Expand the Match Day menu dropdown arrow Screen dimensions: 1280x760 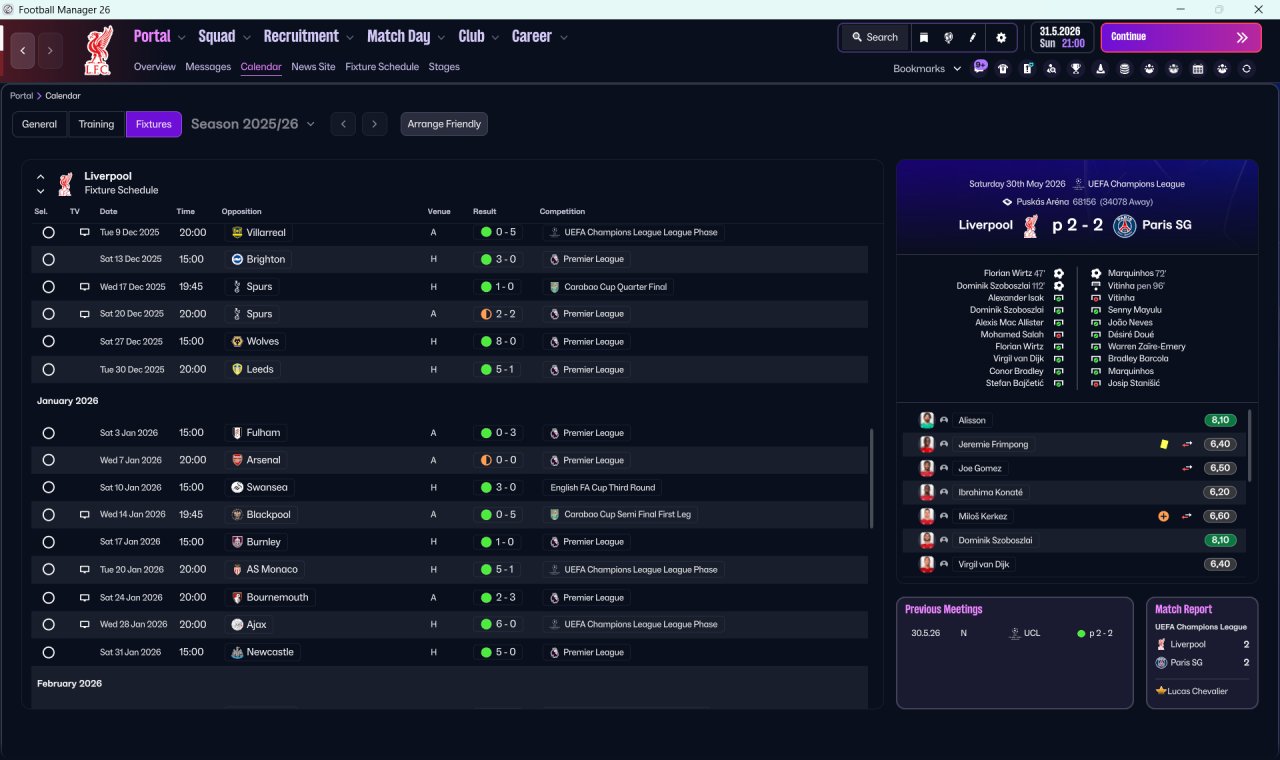click(442, 38)
